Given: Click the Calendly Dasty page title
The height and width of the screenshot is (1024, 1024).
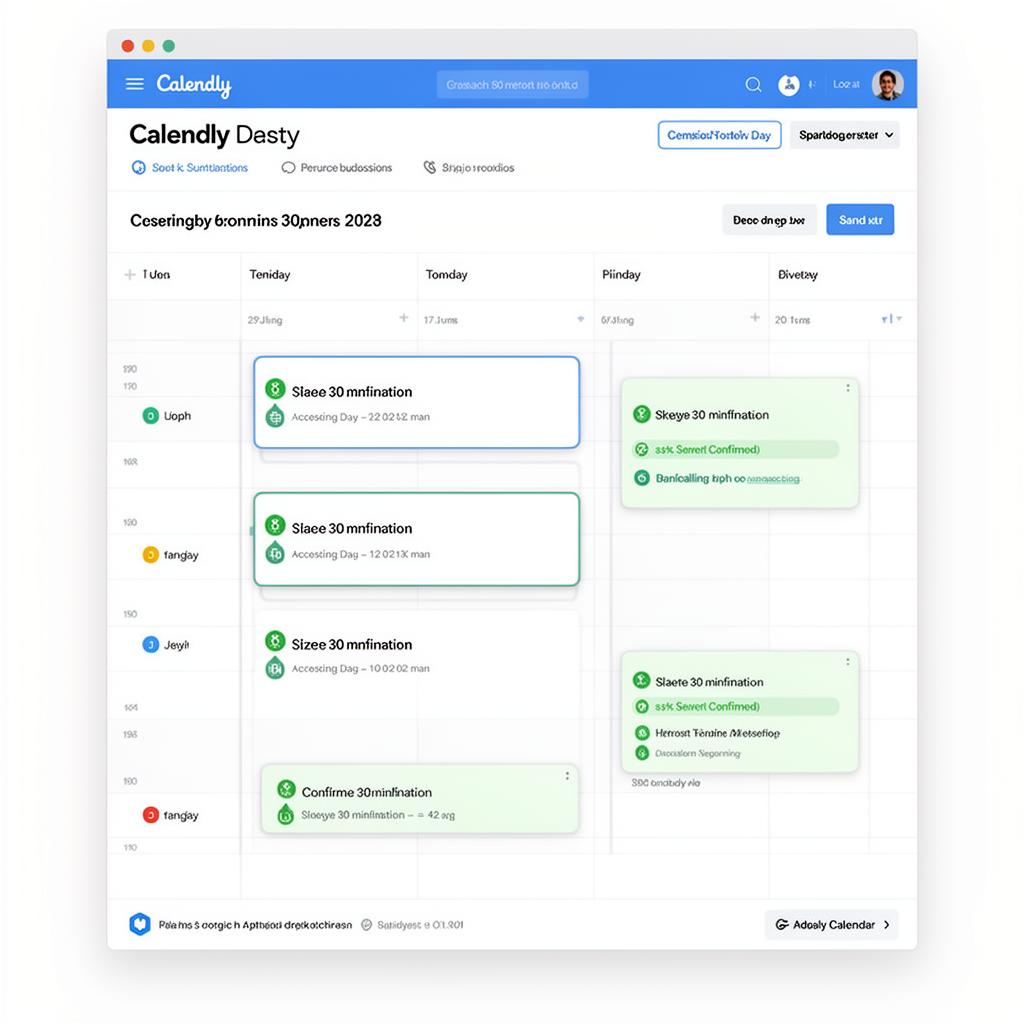Looking at the screenshot, I should pyautogui.click(x=214, y=135).
